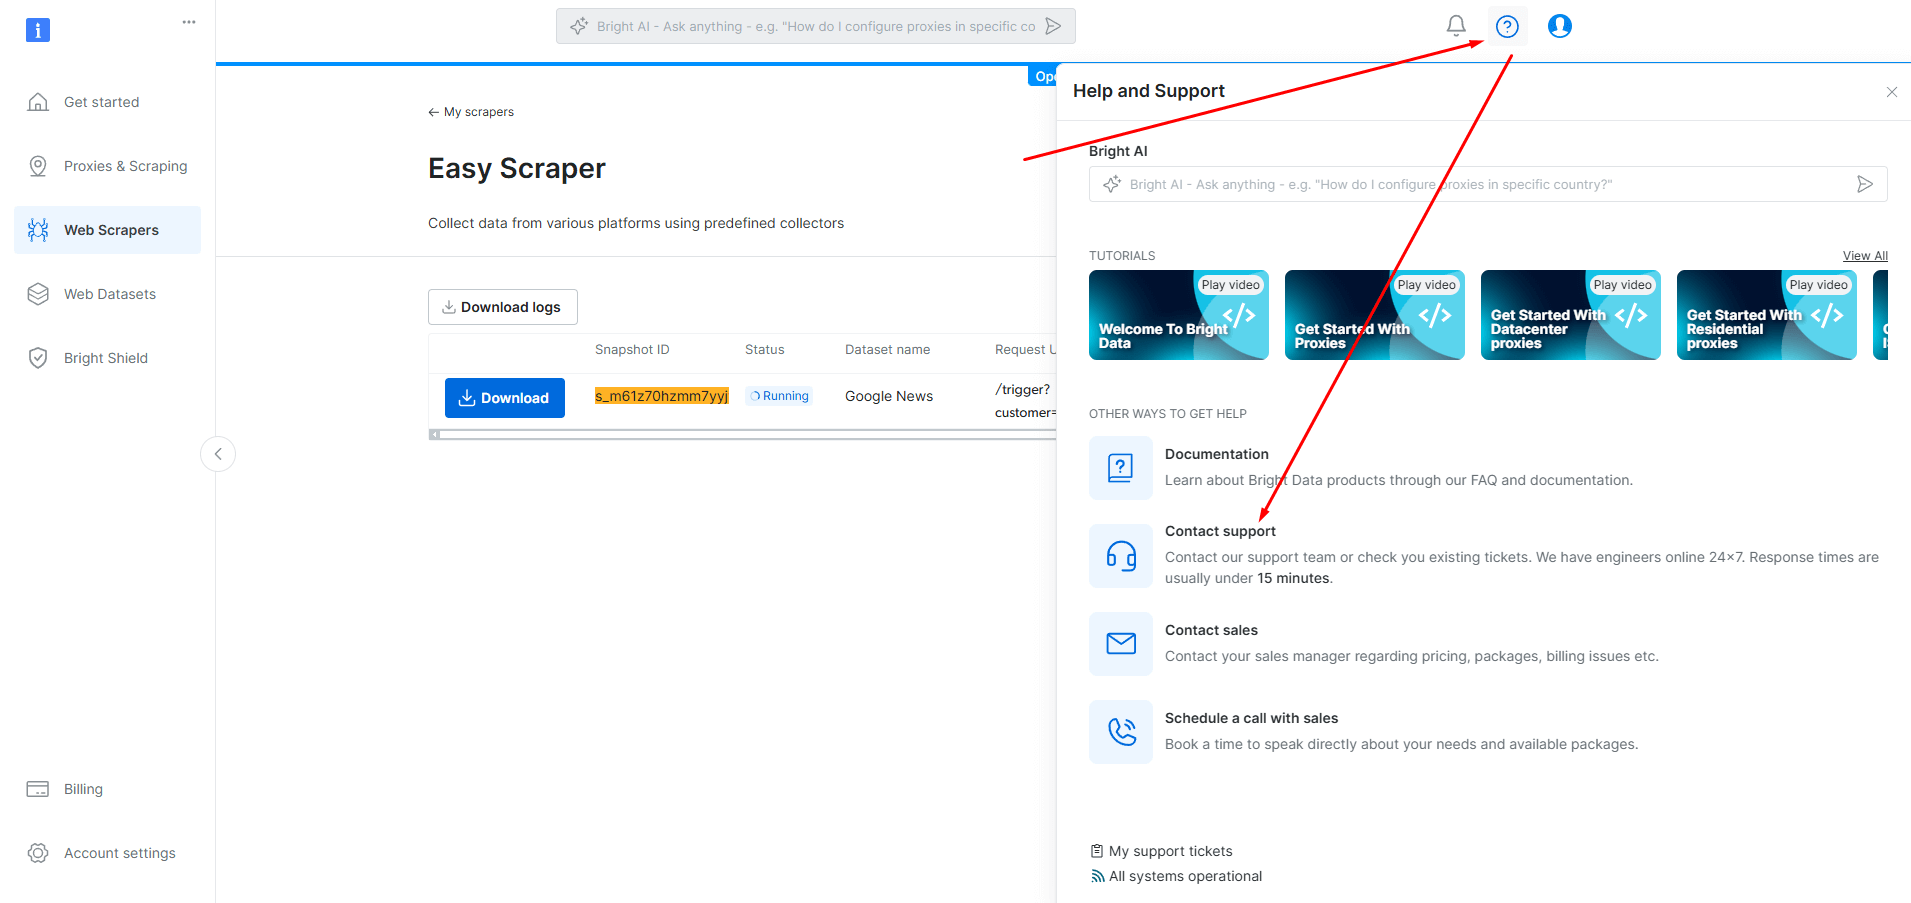Focus the top Bright AI search field

815,26
